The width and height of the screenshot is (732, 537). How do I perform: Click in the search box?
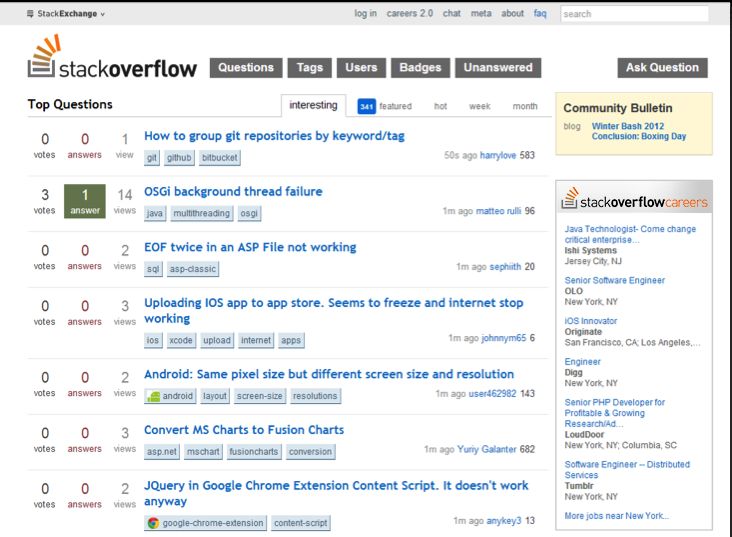pyautogui.click(x=634, y=14)
